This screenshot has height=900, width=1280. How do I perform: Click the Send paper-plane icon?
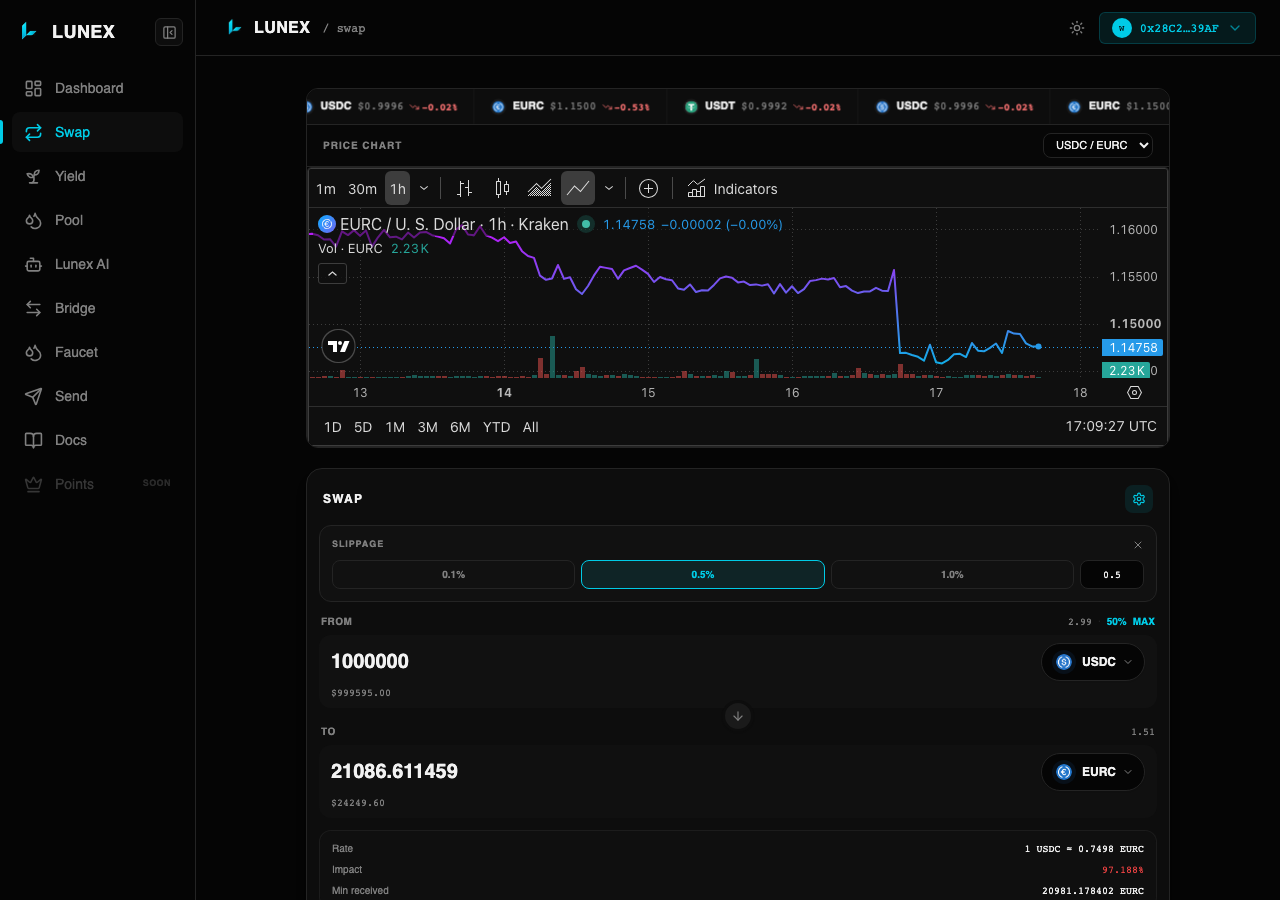34,396
